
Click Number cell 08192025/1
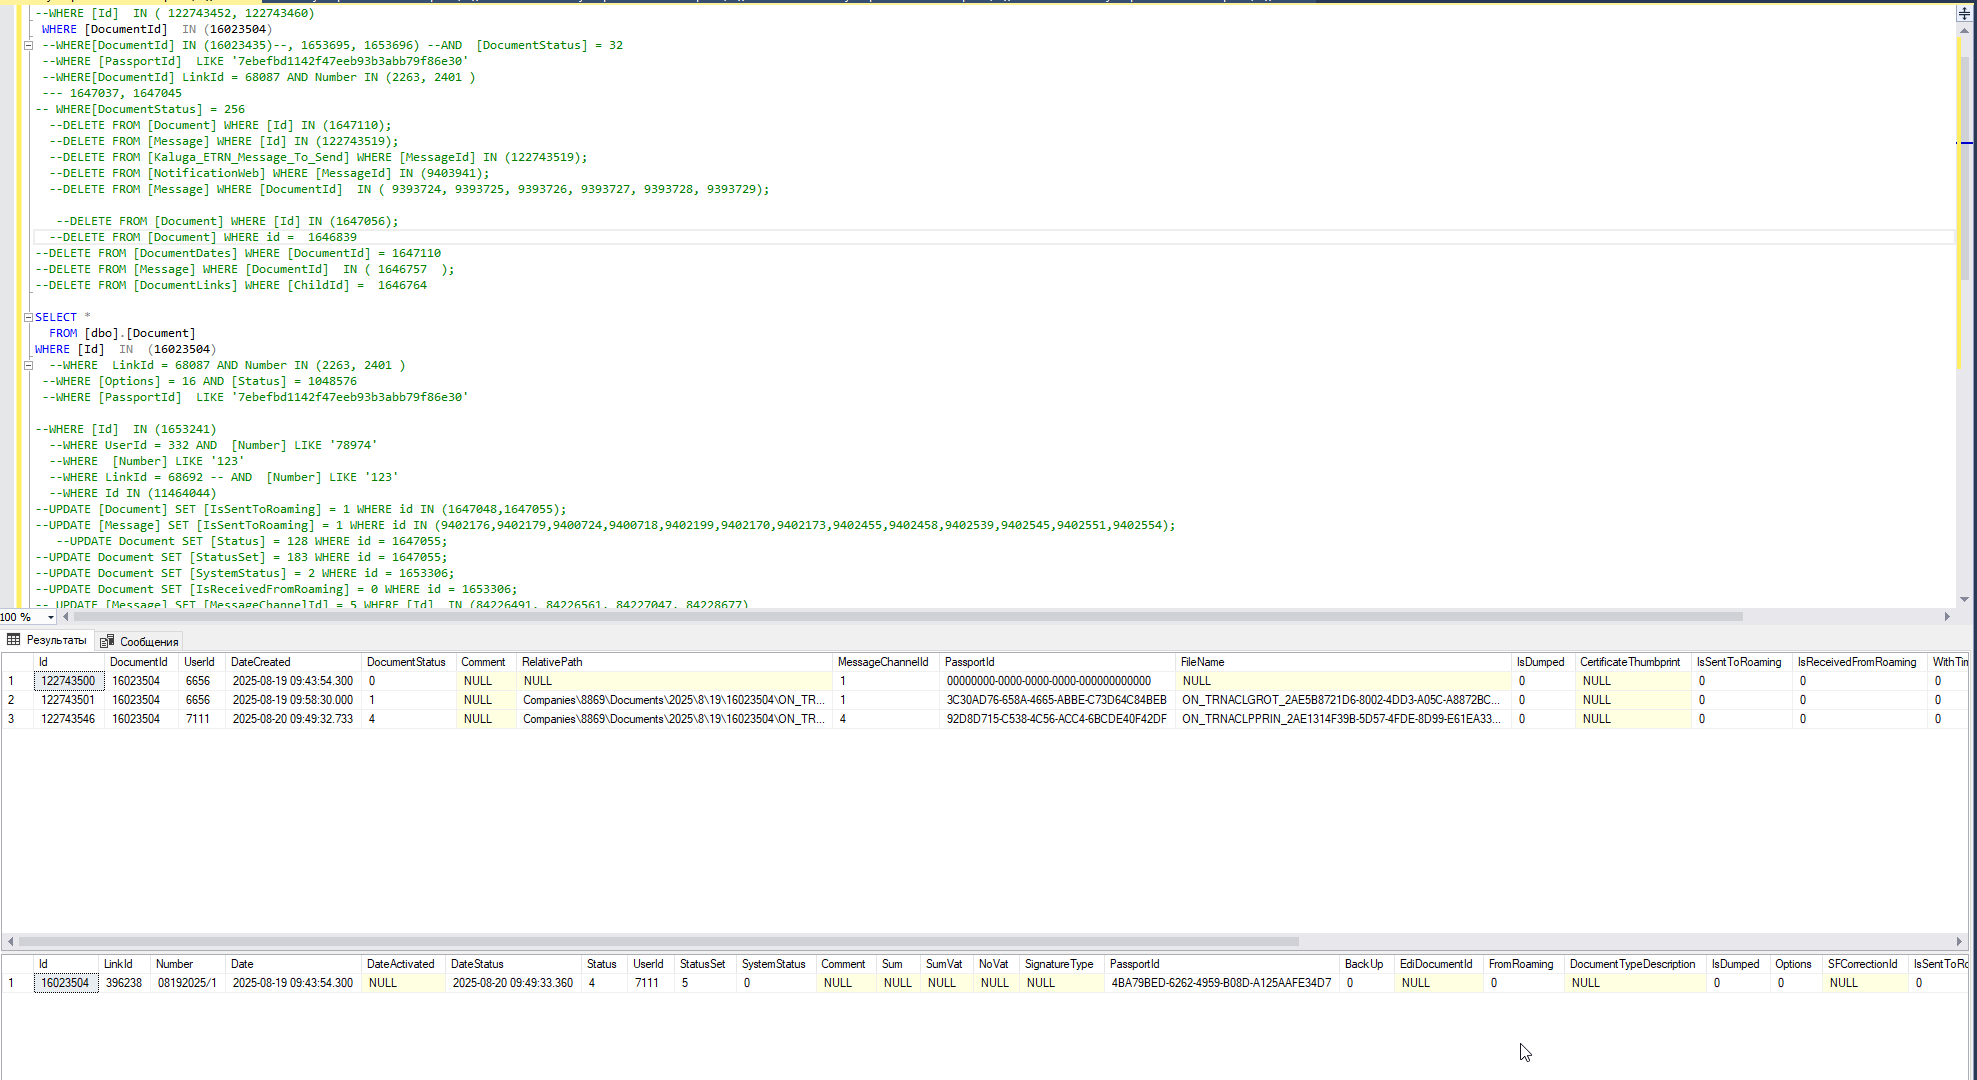pos(187,983)
